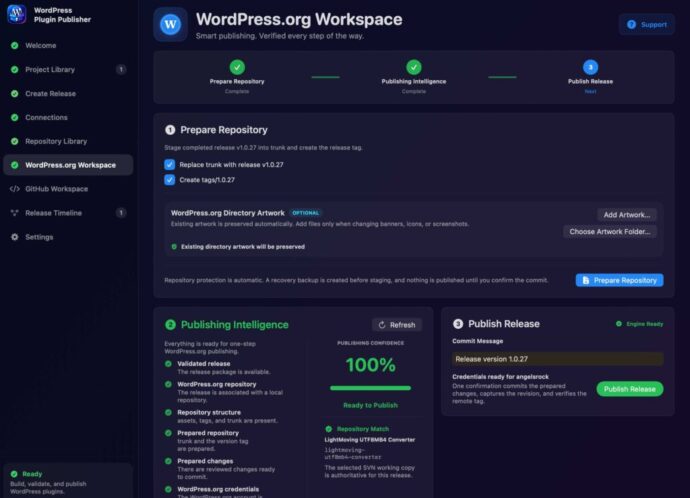
Task: Click the green Ready status icon in sidebar footer
Action: [14, 474]
